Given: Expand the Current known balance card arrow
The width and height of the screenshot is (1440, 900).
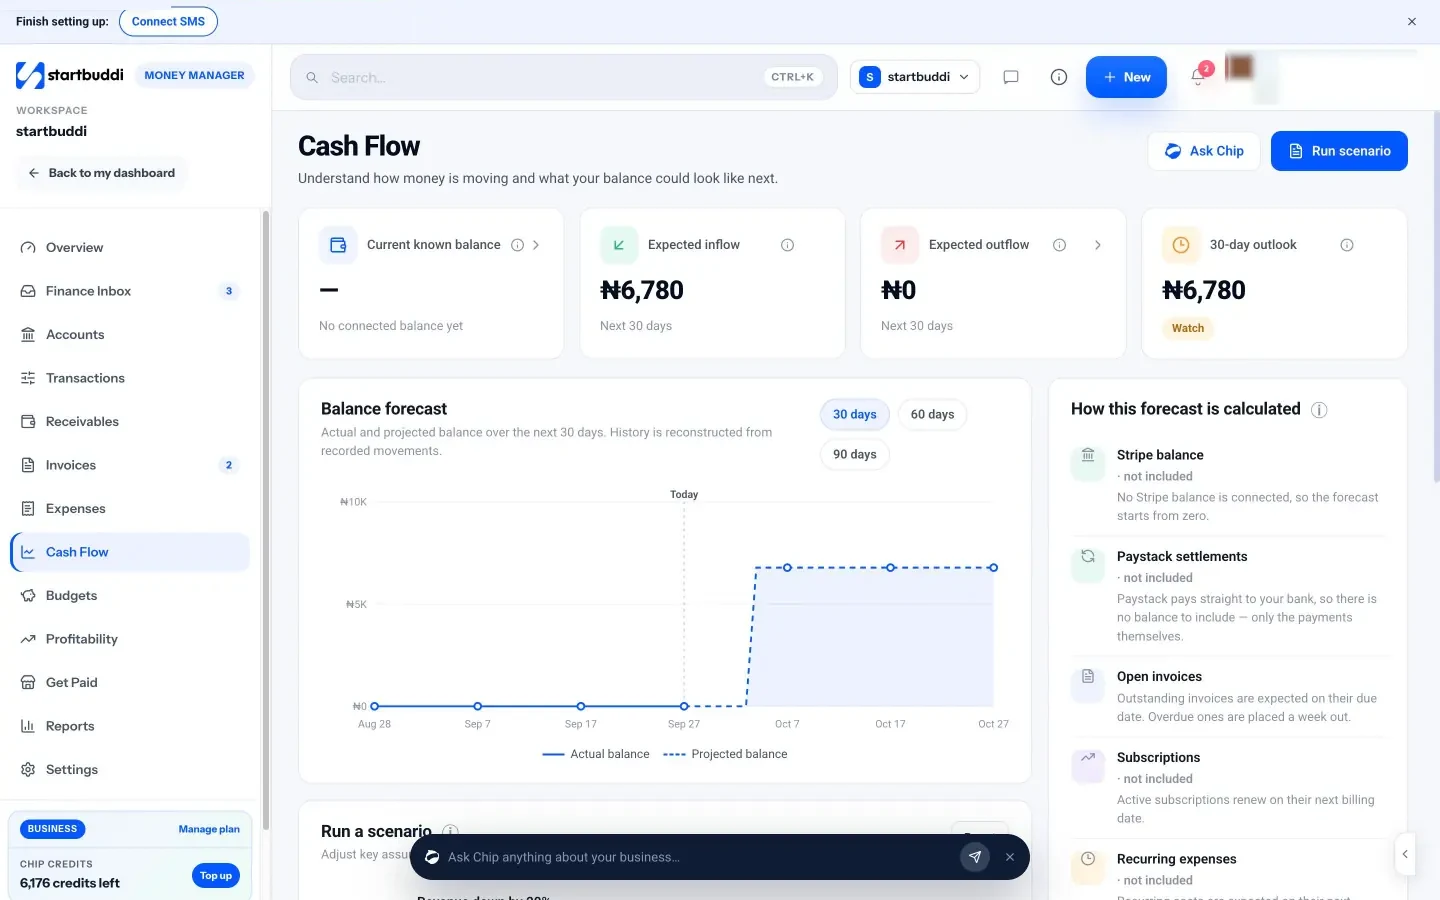Looking at the screenshot, I should click(x=536, y=245).
